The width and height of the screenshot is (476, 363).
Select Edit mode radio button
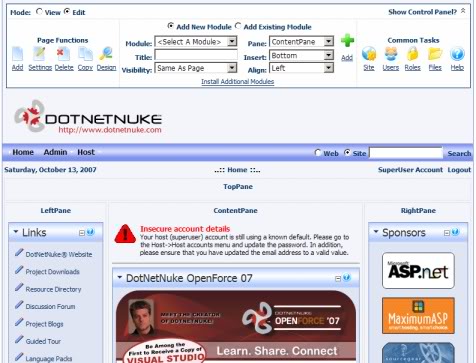67,12
